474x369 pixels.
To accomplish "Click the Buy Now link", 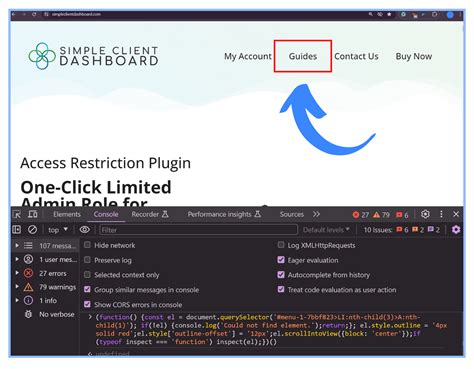I will tap(414, 56).
